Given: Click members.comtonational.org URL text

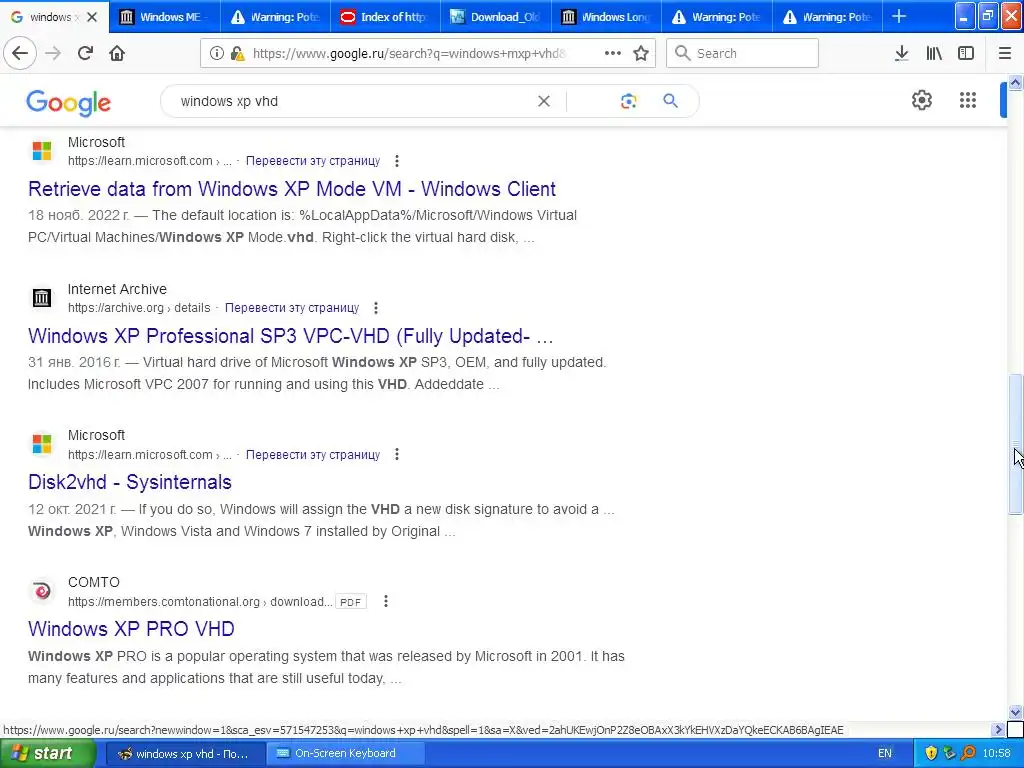Looking at the screenshot, I should click(199, 601).
